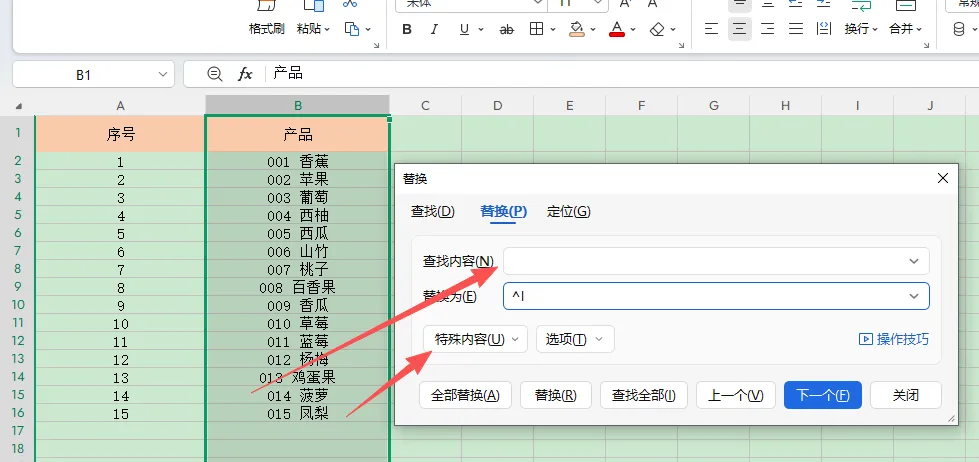
Task: Select the 替换(P) tab
Action: tap(503, 212)
